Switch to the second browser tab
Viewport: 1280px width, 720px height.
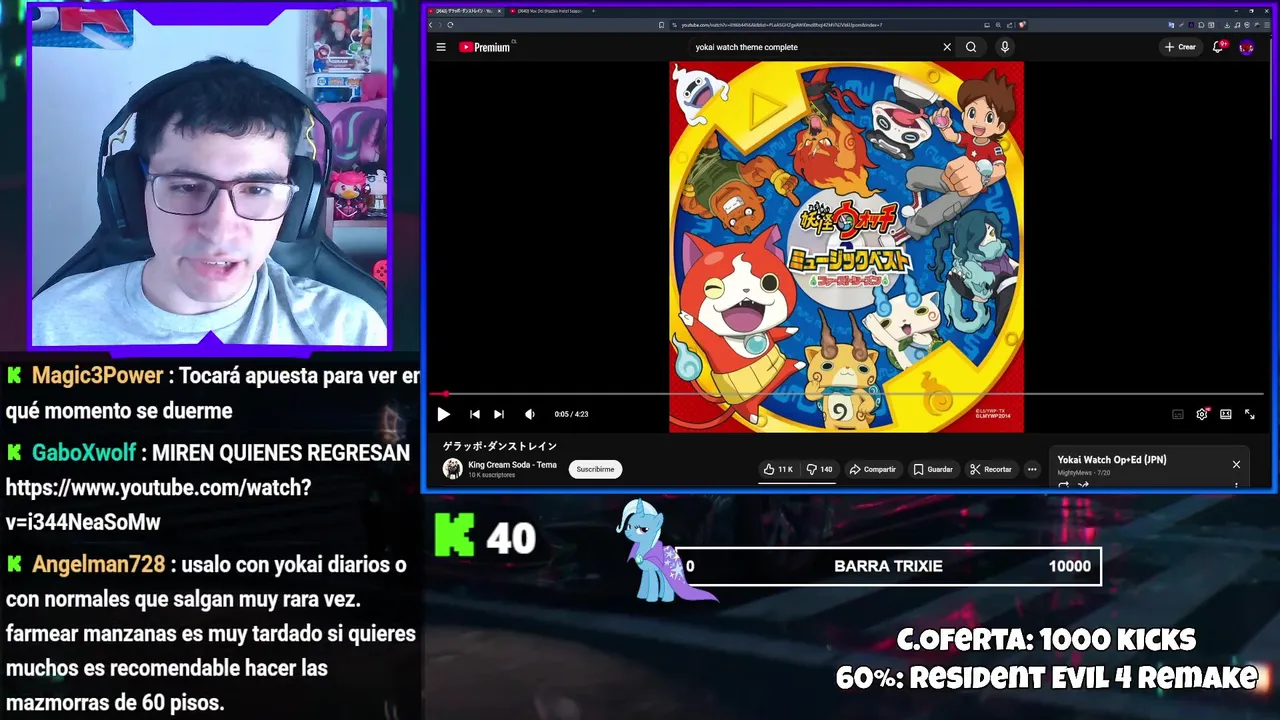pyautogui.click(x=547, y=11)
